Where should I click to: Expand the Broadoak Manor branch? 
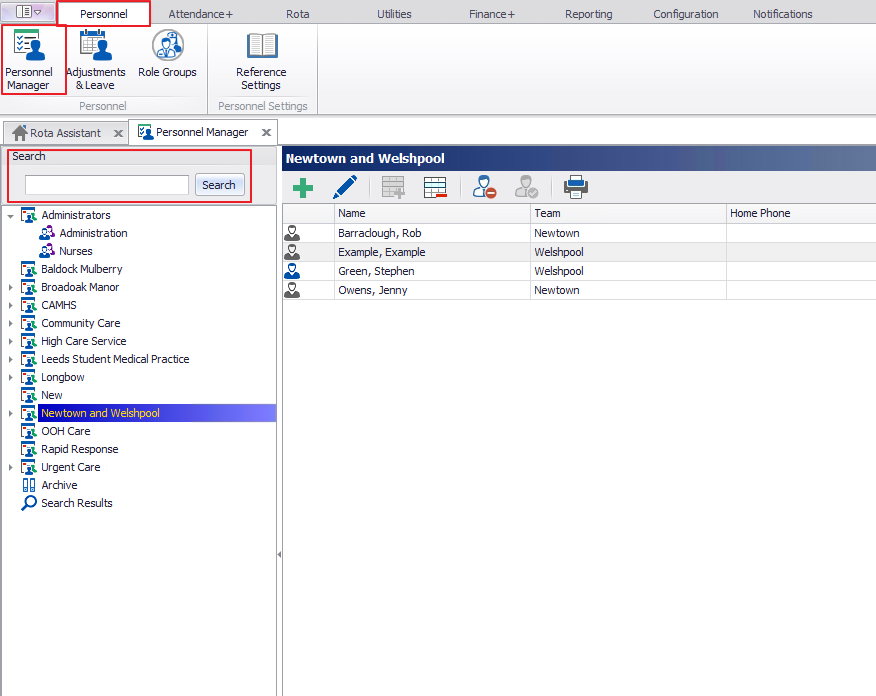click(10, 287)
